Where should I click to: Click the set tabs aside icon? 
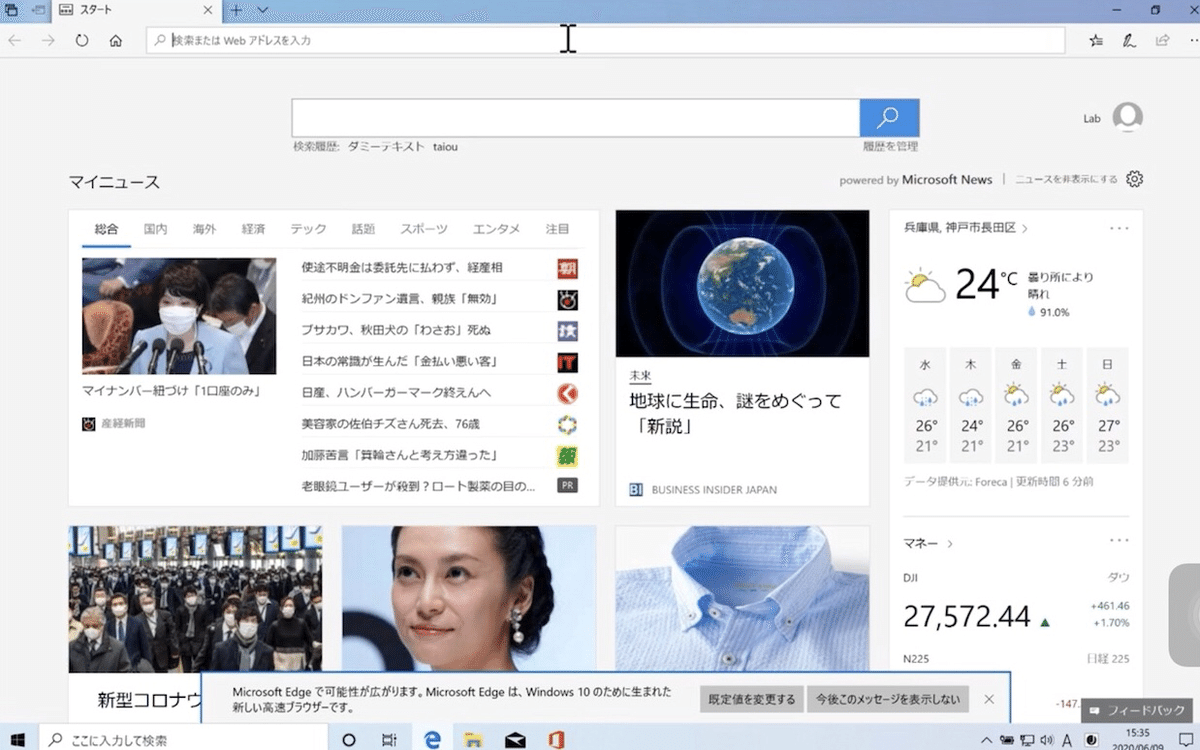coord(39,11)
